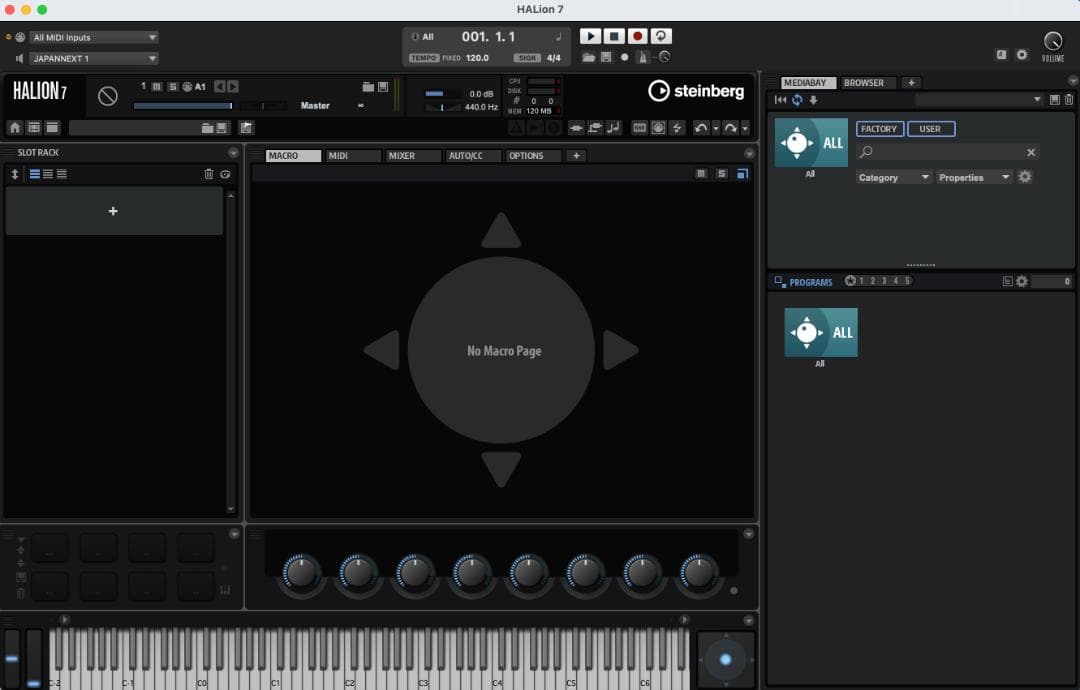This screenshot has height=690, width=1080.
Task: Toggle the metronome icon
Action: [x=643, y=57]
